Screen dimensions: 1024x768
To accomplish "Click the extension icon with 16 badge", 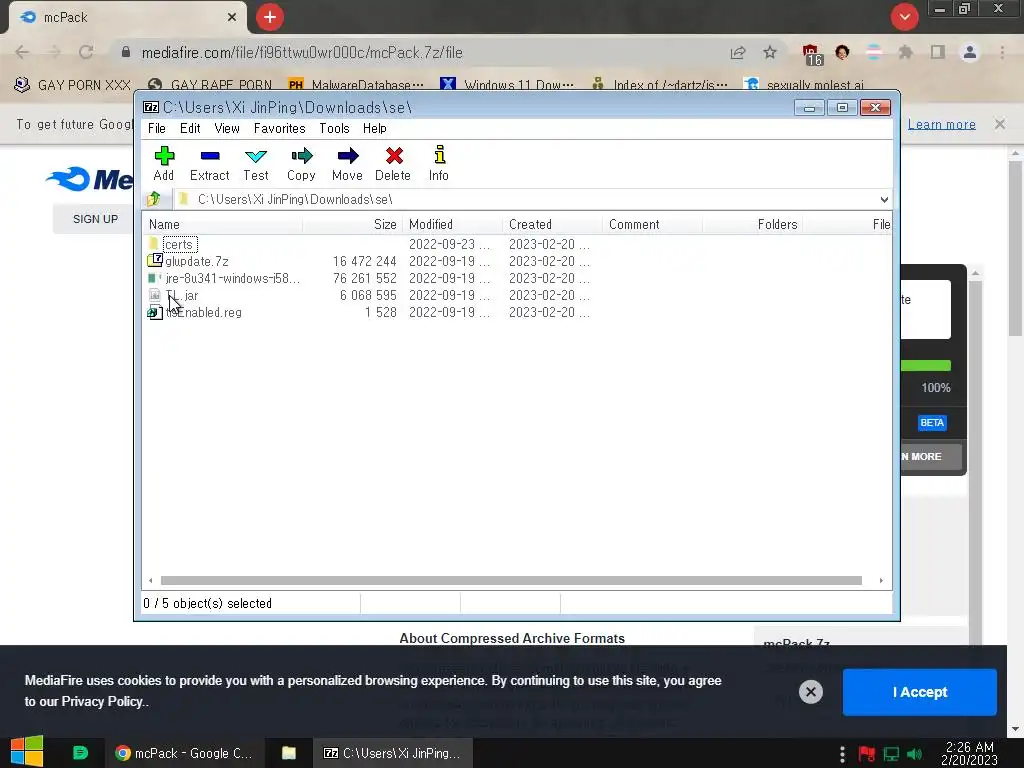I will click(812, 55).
